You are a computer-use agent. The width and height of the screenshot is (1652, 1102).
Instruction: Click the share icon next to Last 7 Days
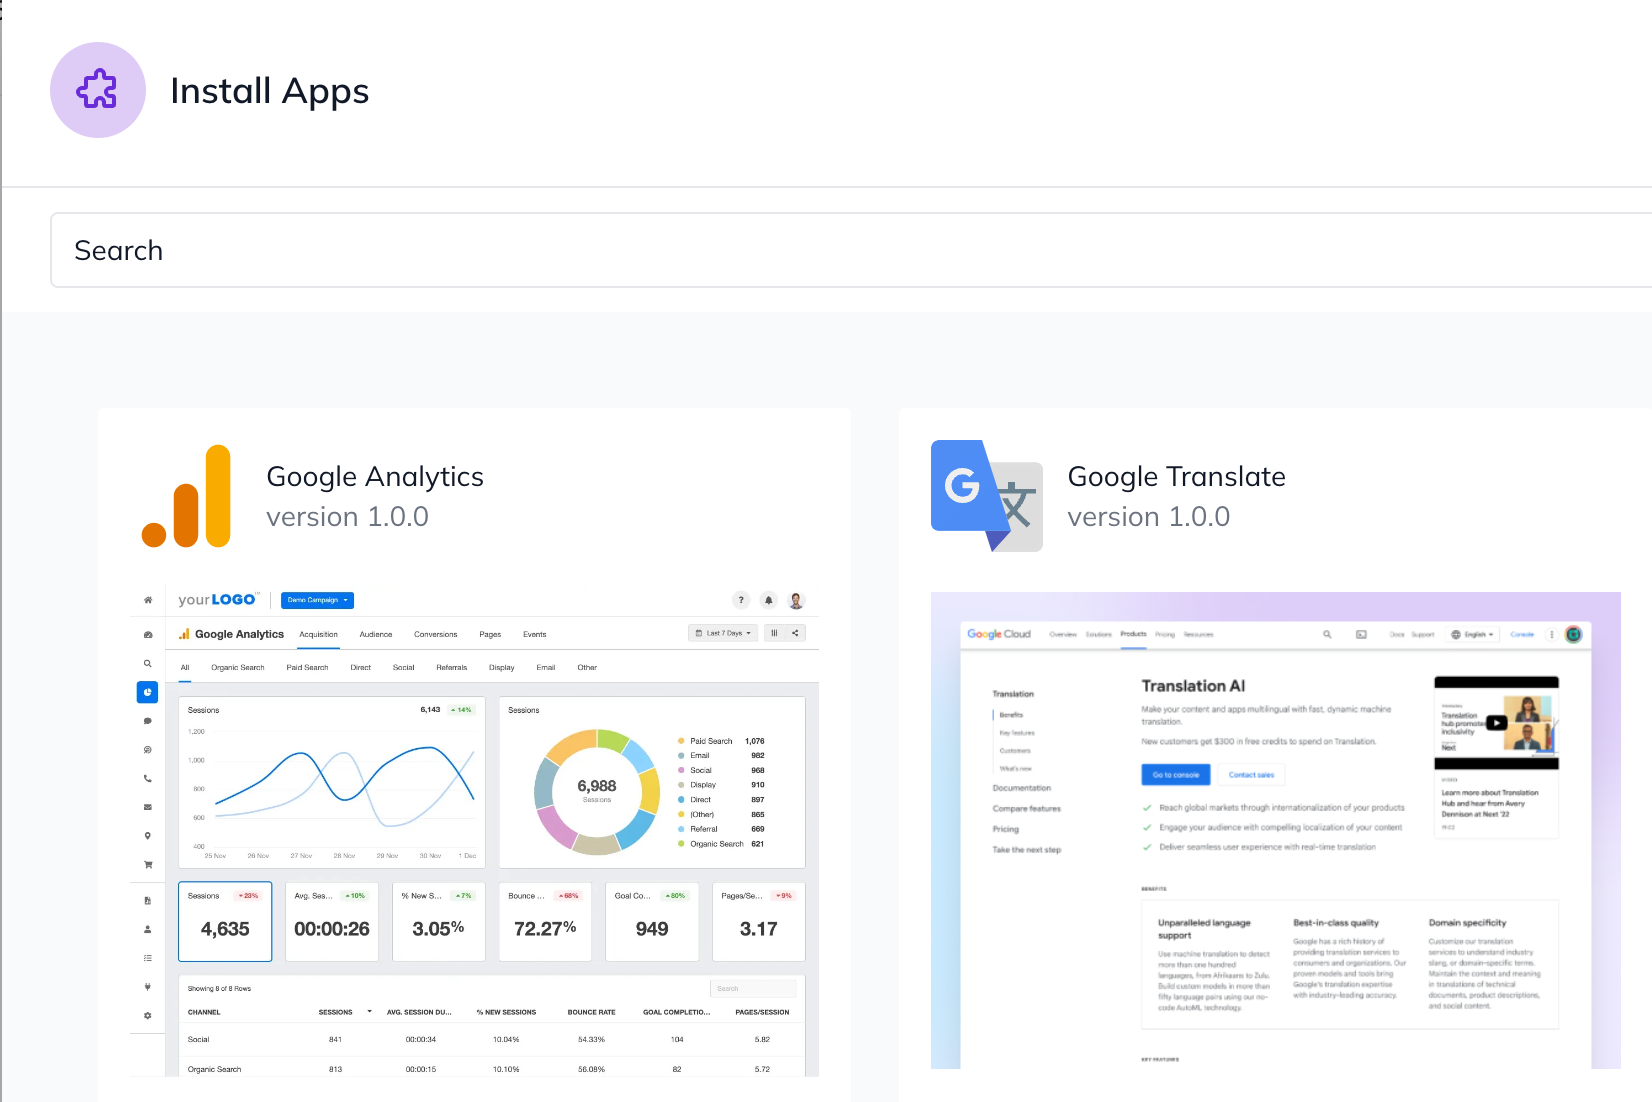797,633
